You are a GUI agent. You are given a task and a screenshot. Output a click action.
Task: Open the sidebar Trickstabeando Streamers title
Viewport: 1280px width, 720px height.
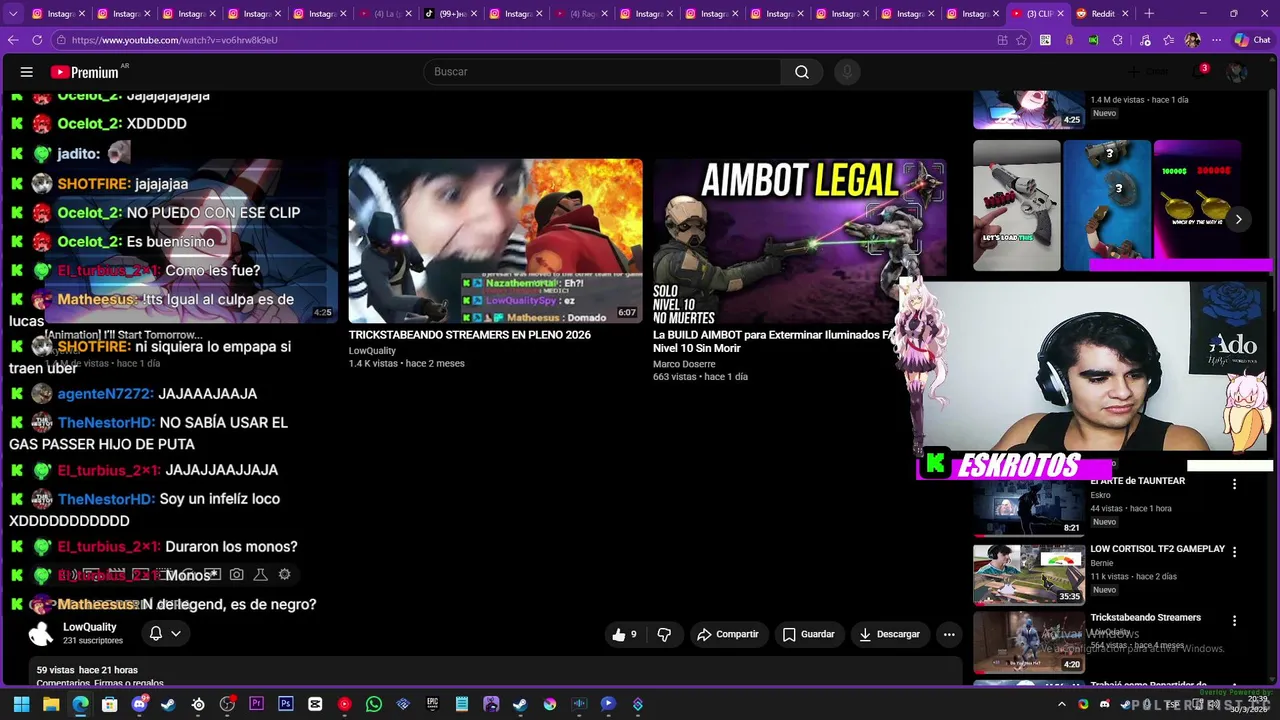coord(1145,618)
